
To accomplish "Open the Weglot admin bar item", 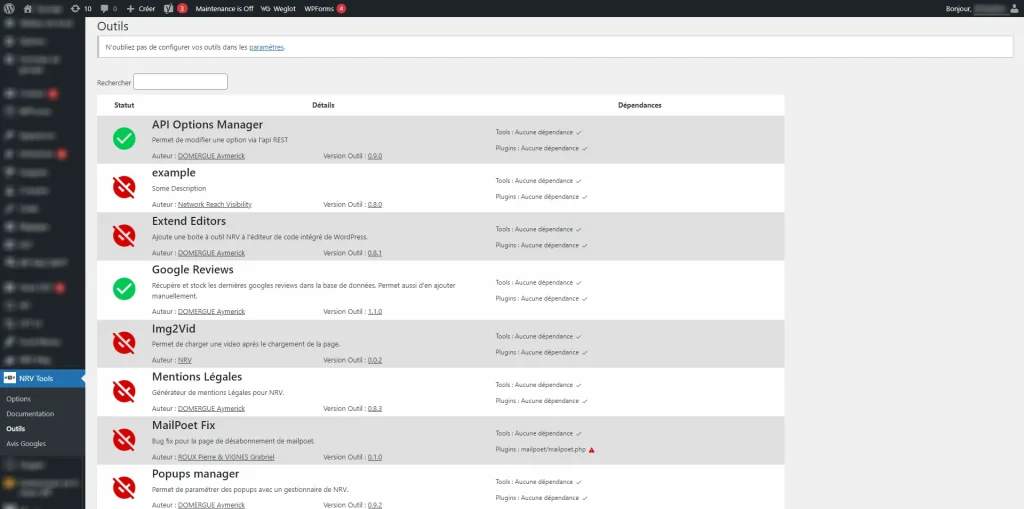I will (279, 8).
